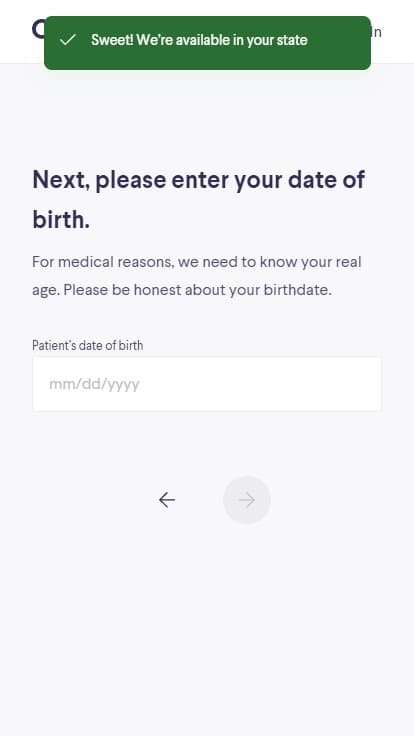Image resolution: width=414 pixels, height=736 pixels.
Task: Click the empty right side of the date input
Action: click(282, 384)
